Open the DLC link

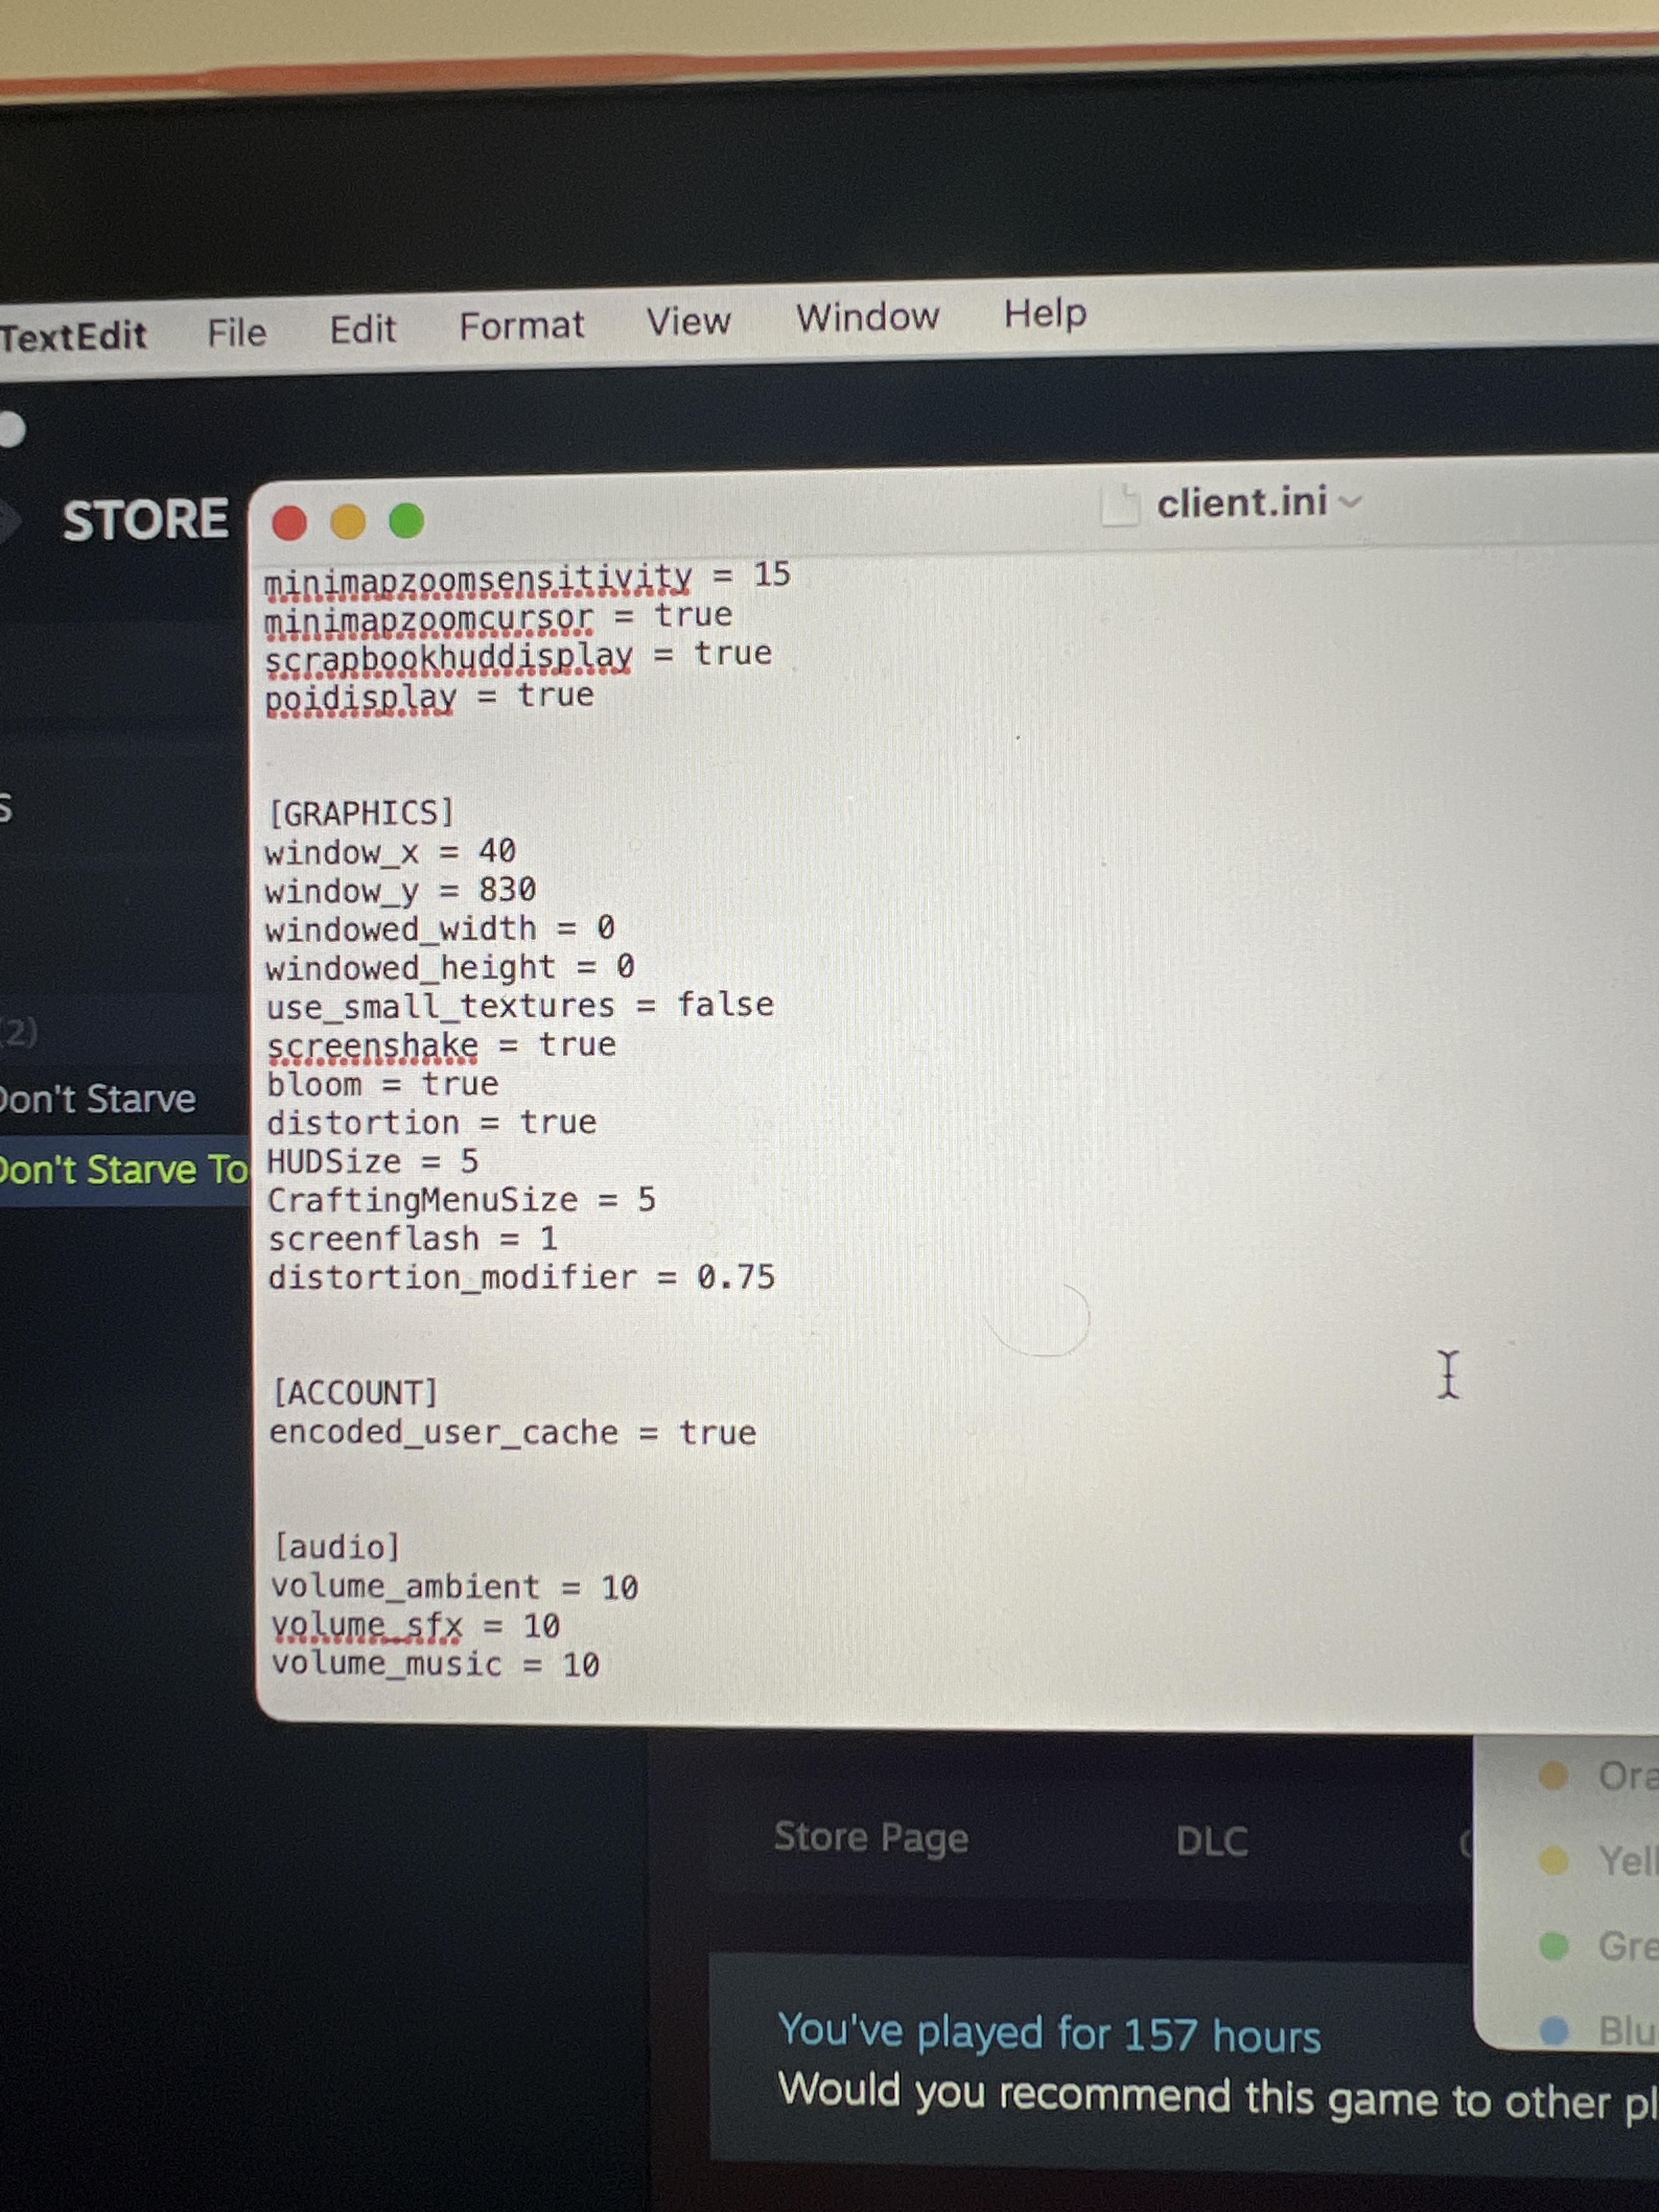pos(1212,1841)
